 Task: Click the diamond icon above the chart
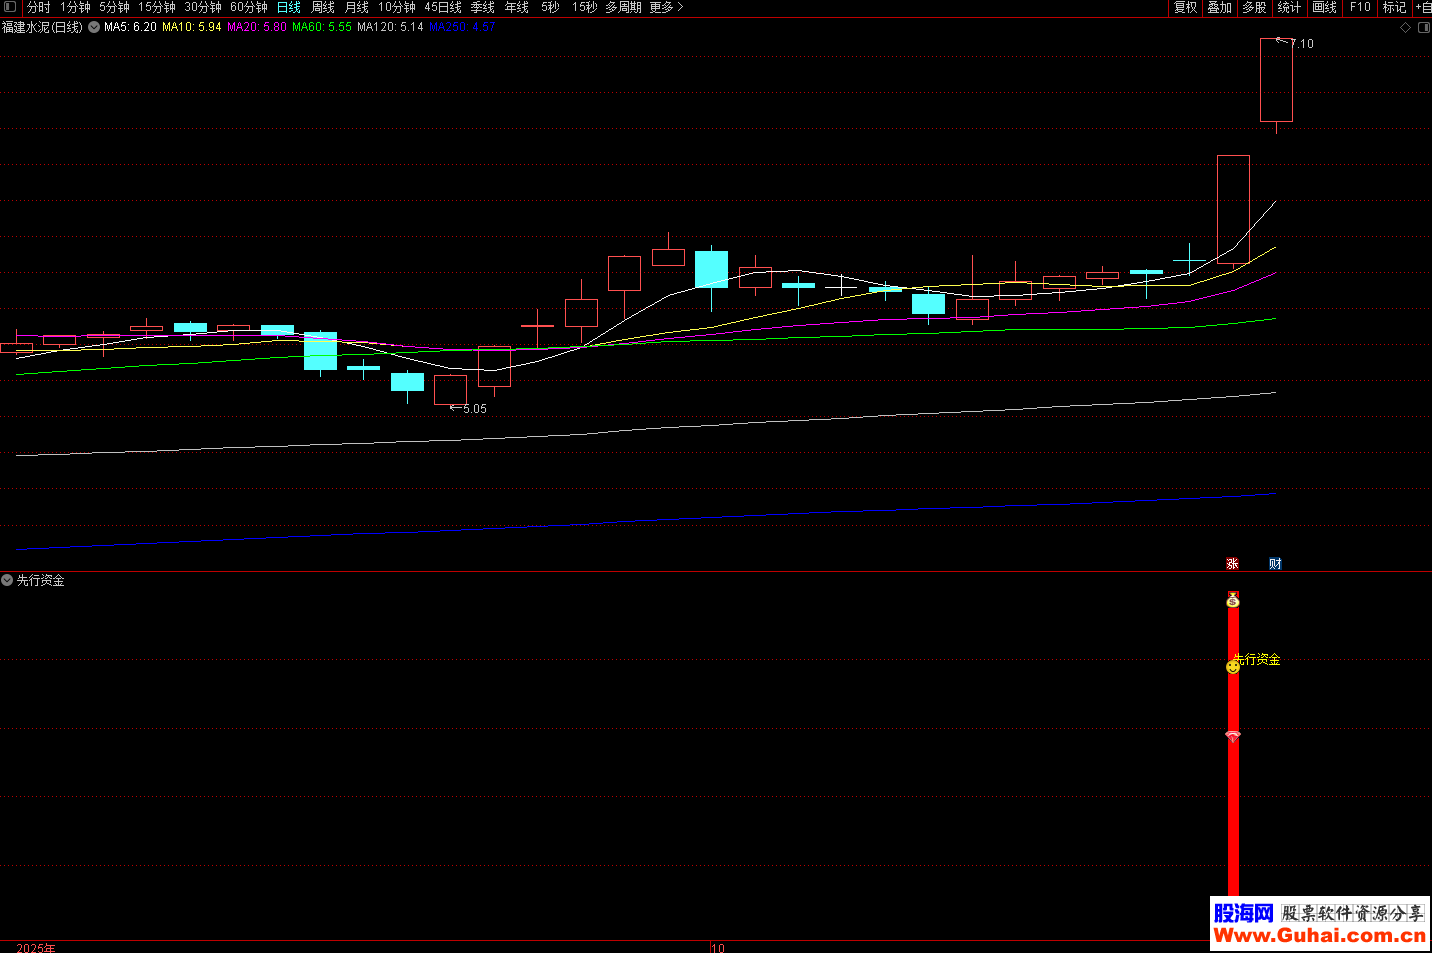[1405, 28]
